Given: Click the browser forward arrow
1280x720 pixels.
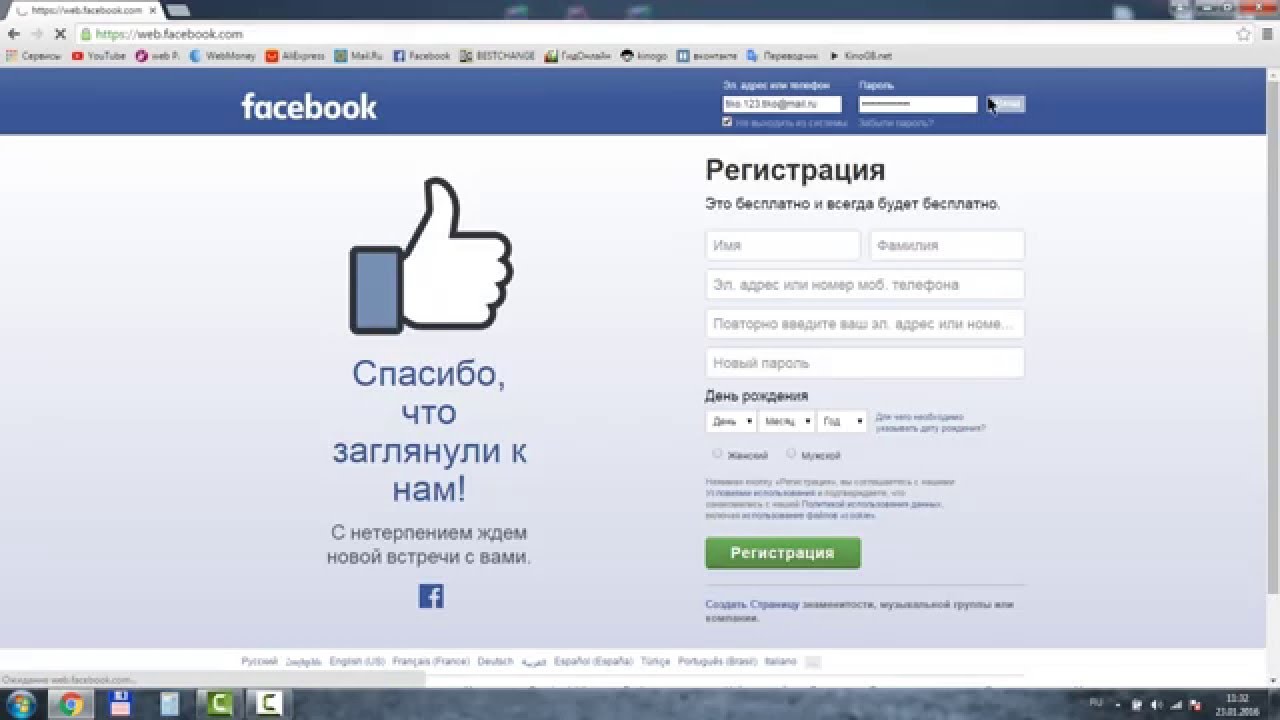Looking at the screenshot, I should [36, 34].
